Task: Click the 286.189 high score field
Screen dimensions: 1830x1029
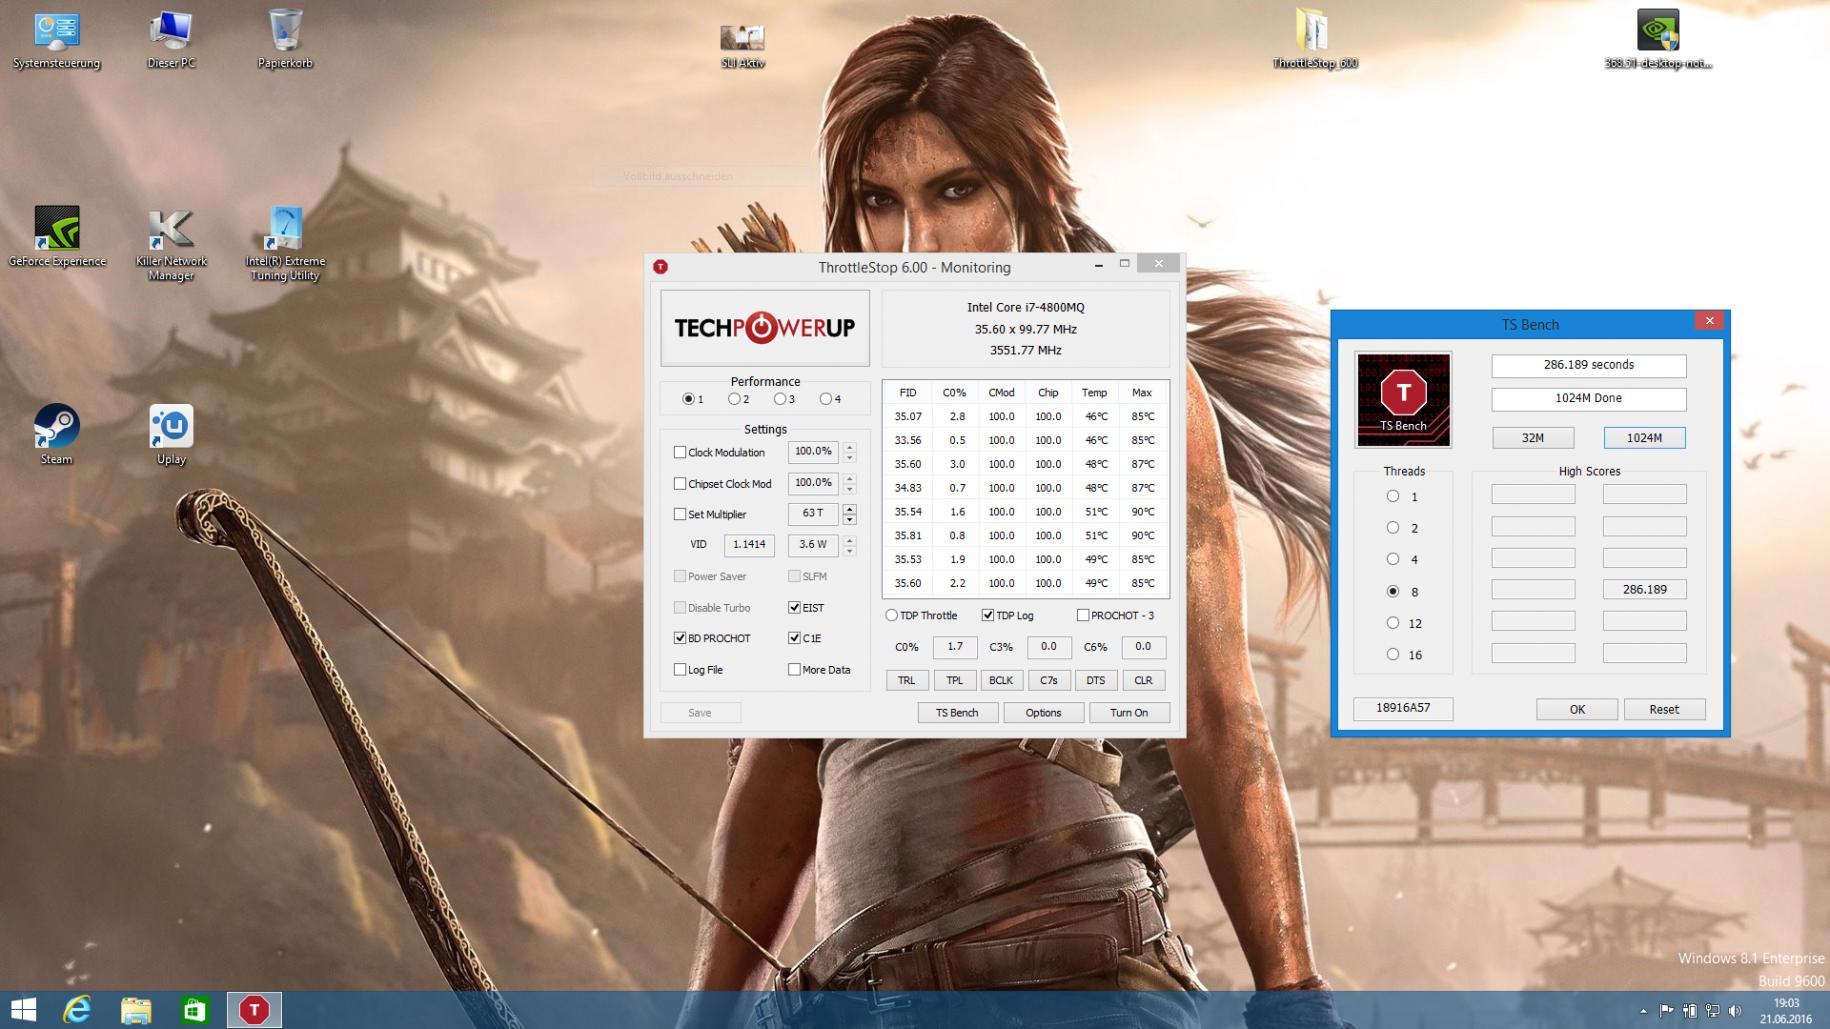Action: [x=1644, y=590]
